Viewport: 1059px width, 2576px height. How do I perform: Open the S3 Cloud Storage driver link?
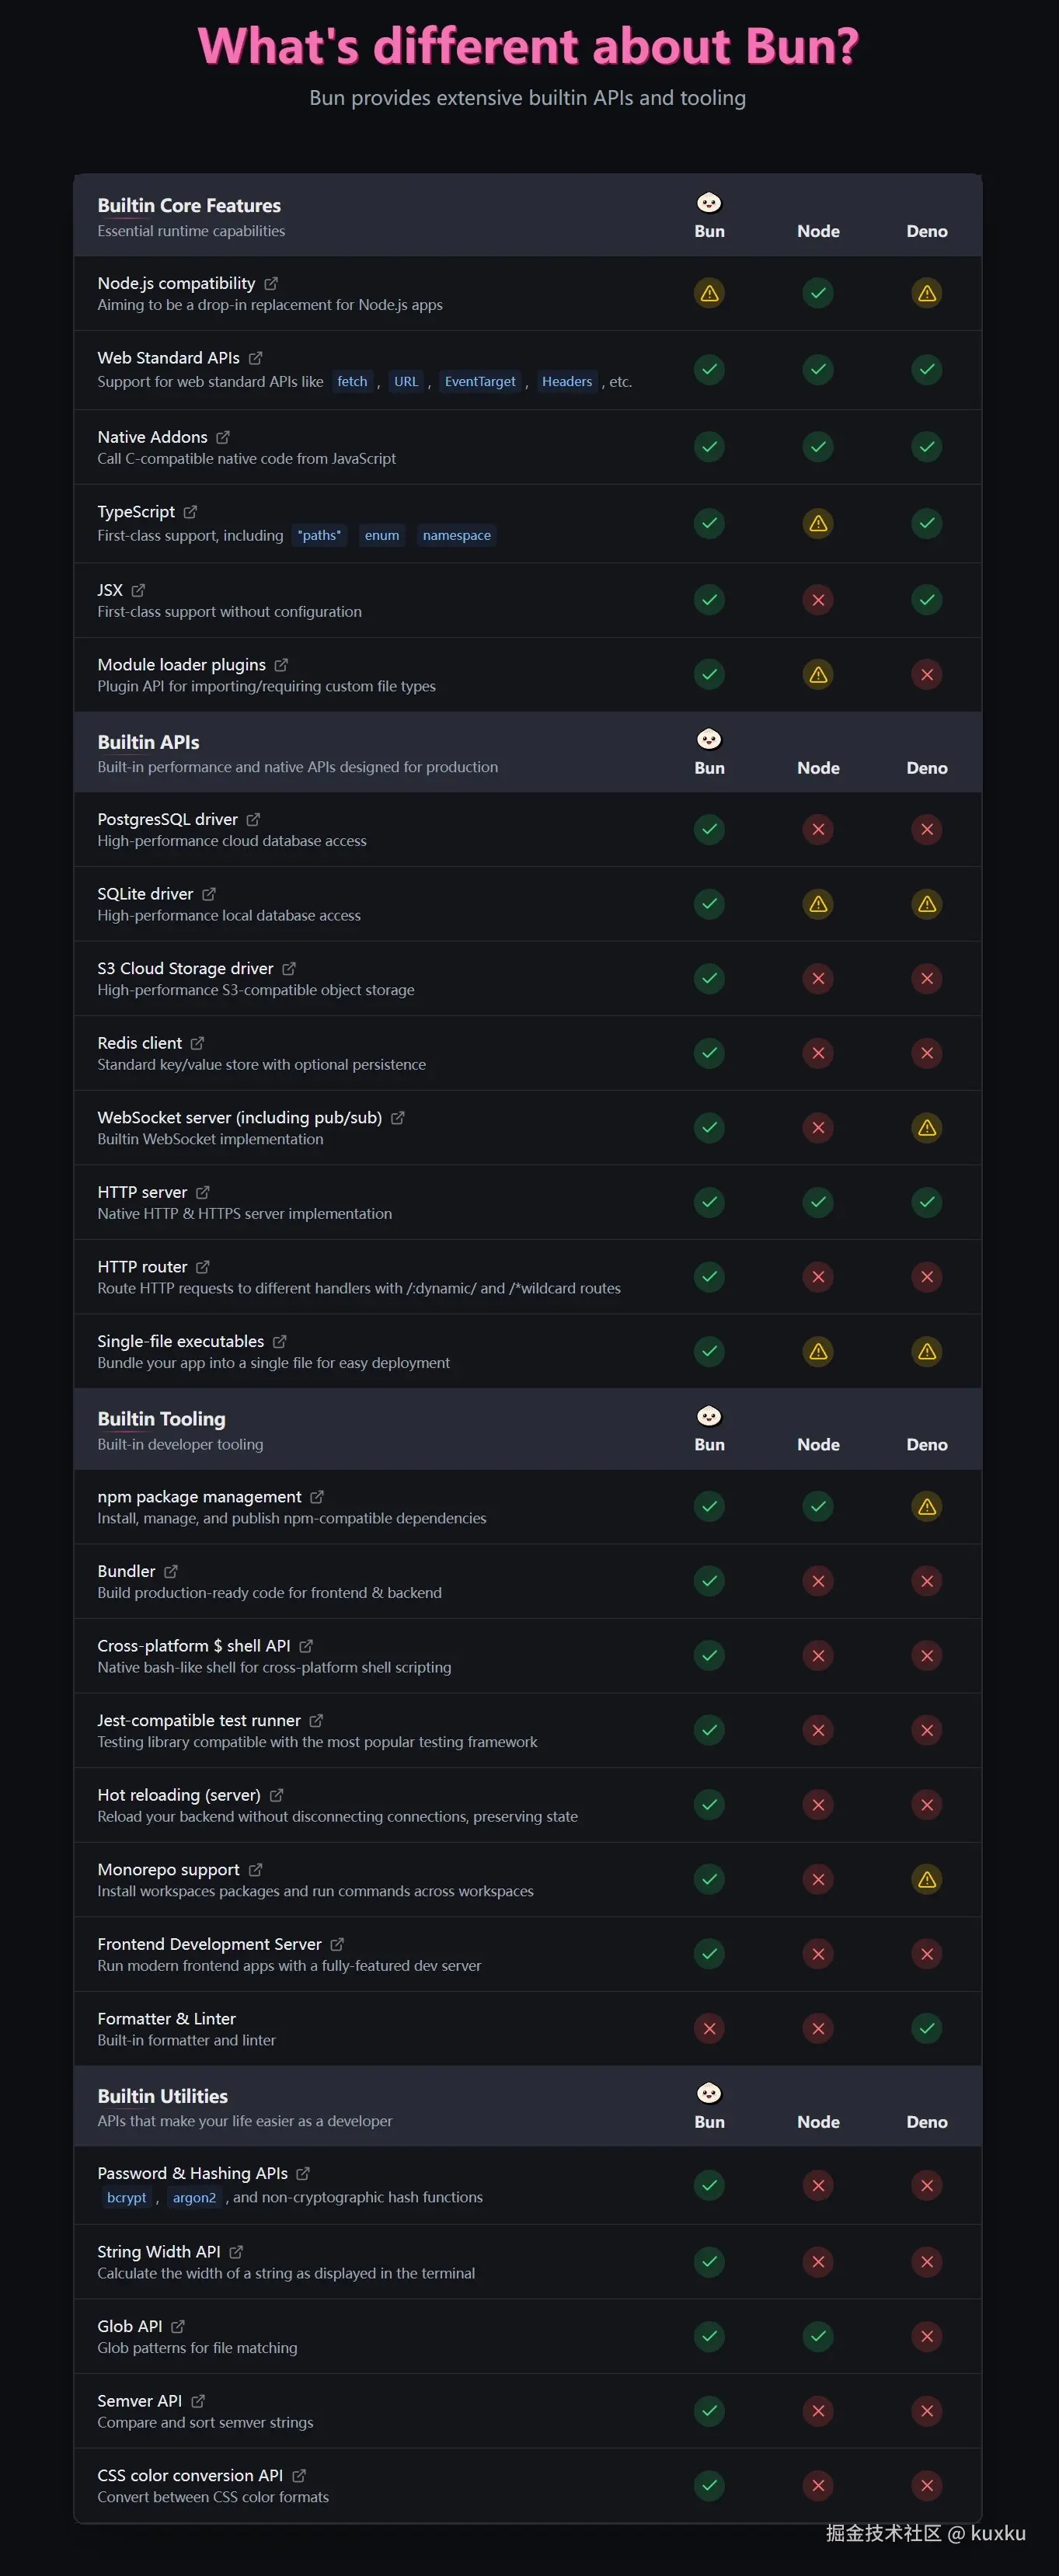185,969
